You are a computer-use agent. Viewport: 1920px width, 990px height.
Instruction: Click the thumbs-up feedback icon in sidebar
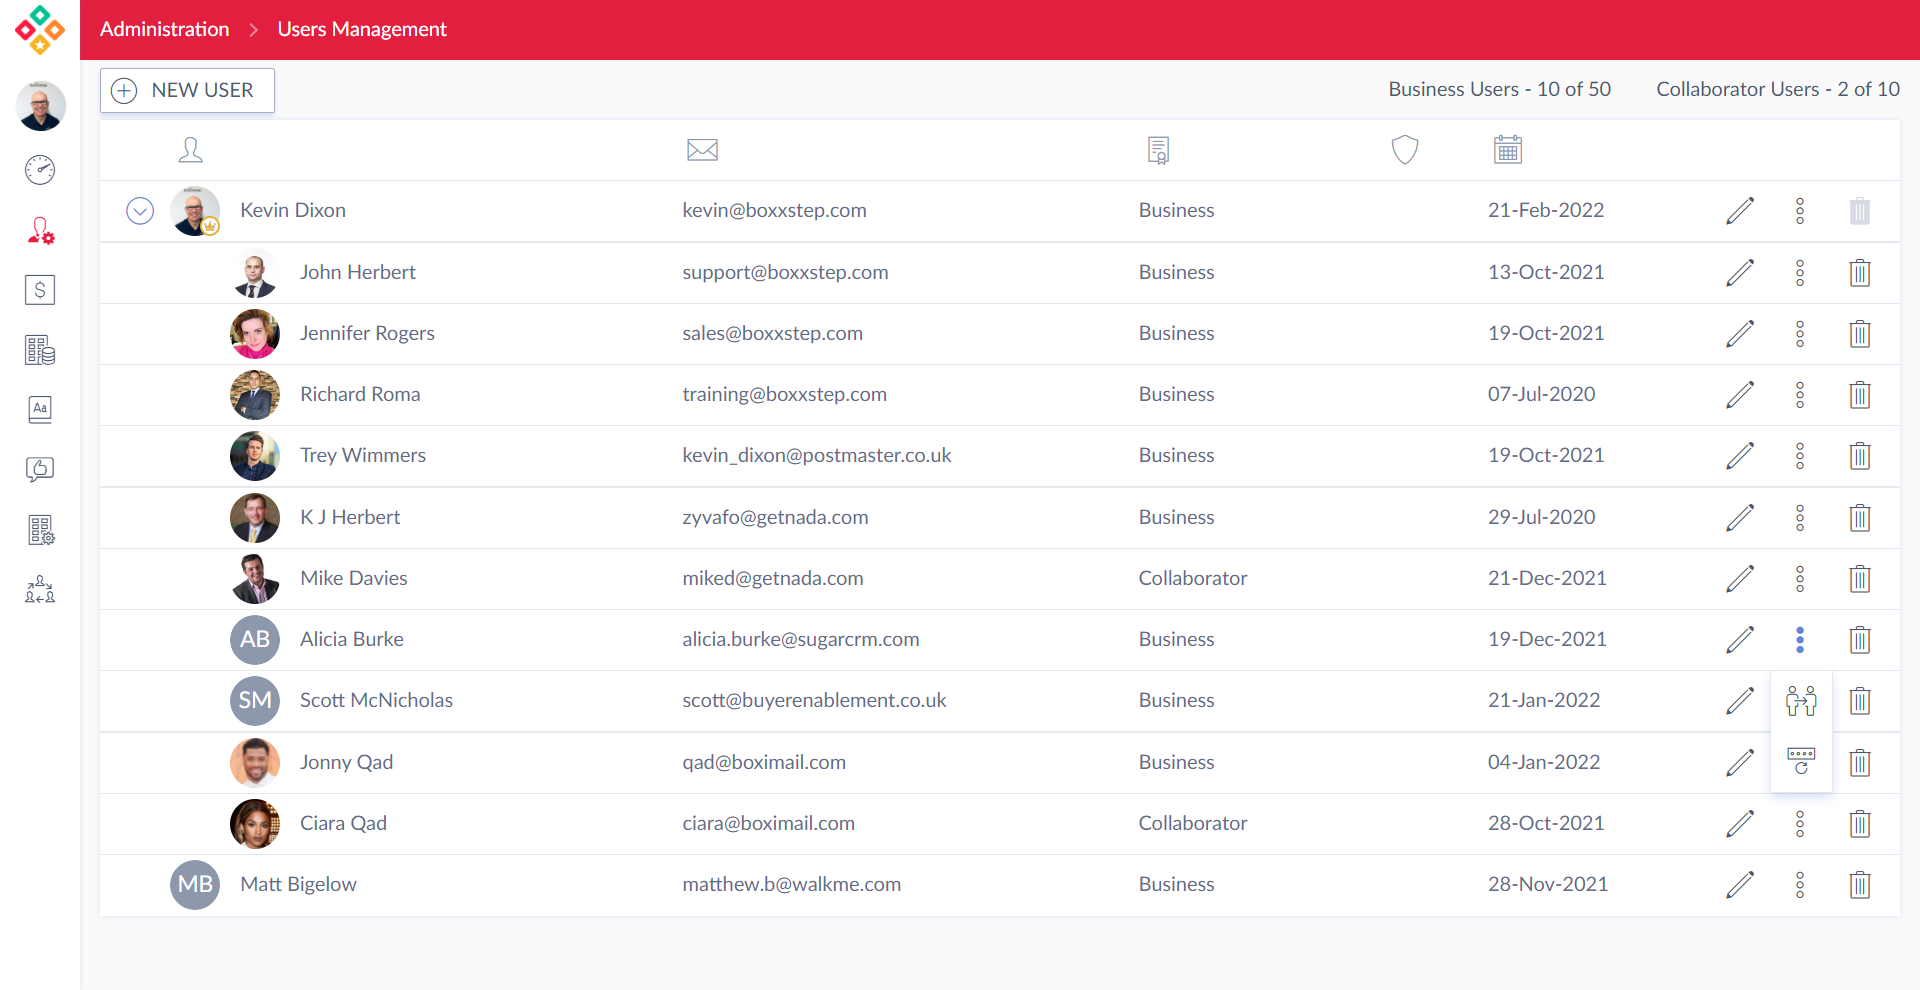pos(40,469)
